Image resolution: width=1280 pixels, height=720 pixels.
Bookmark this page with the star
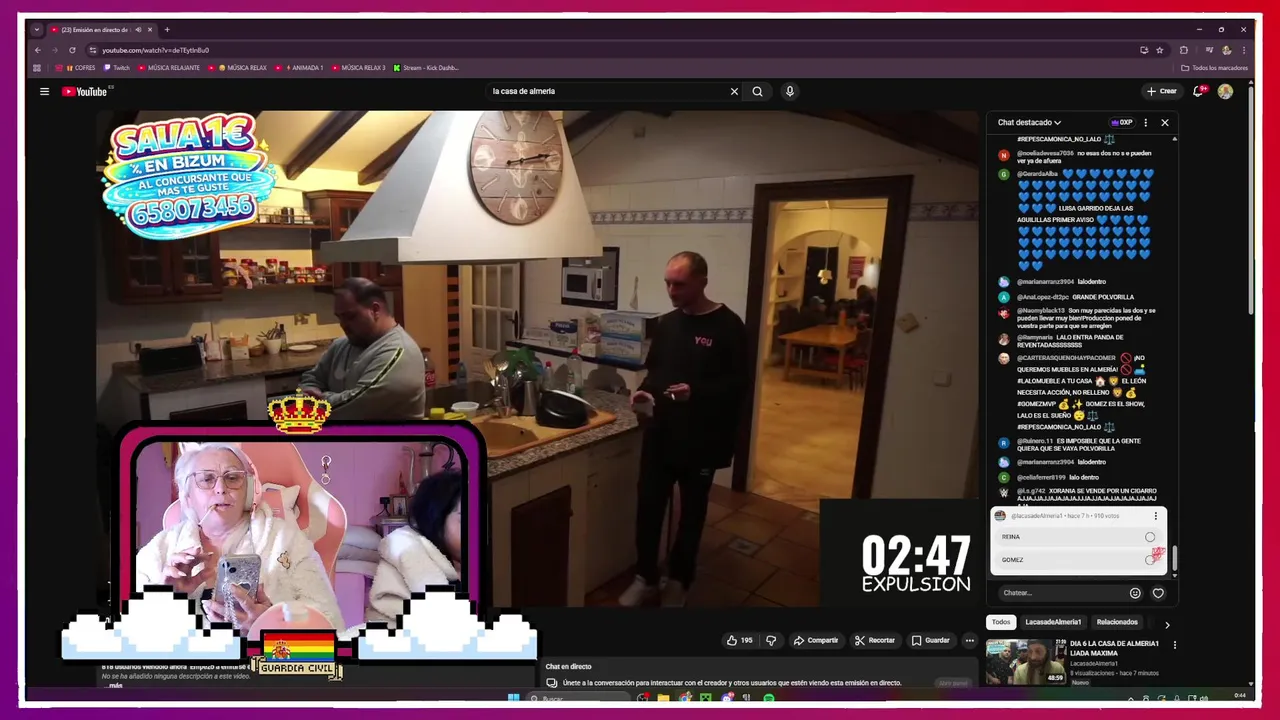pos(1160,50)
